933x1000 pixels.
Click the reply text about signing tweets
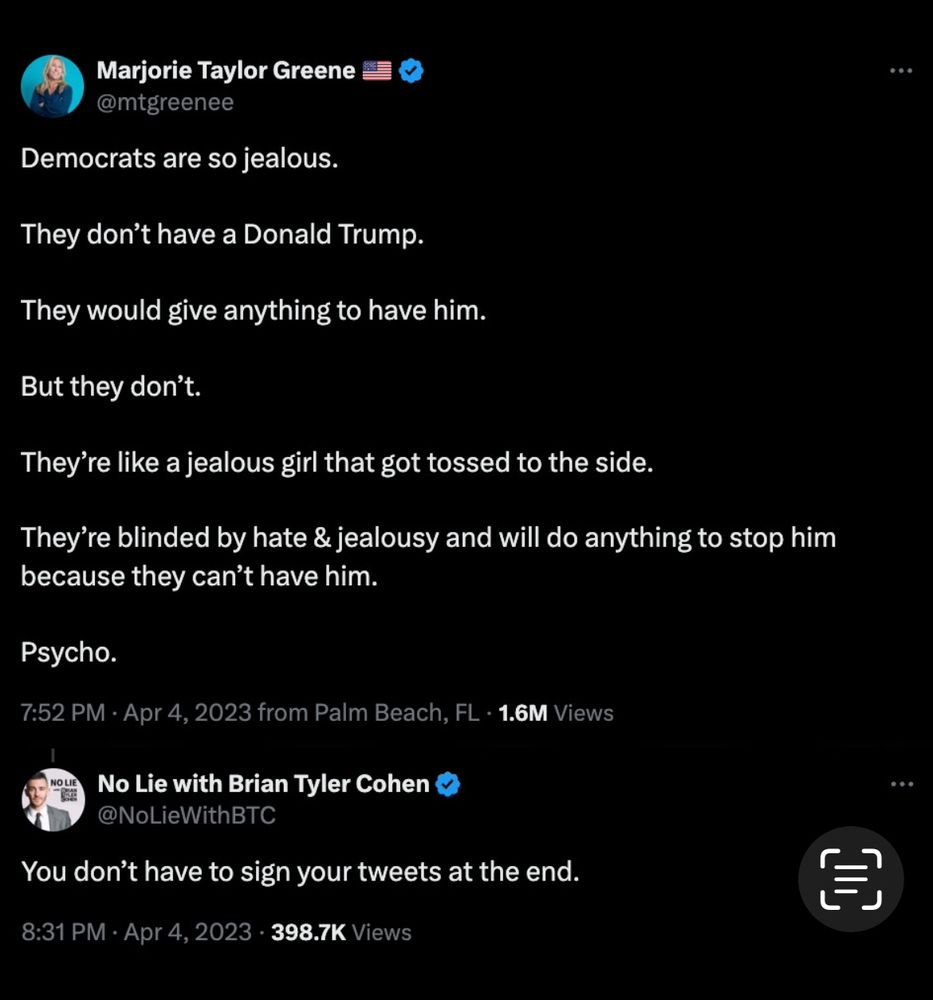point(300,871)
